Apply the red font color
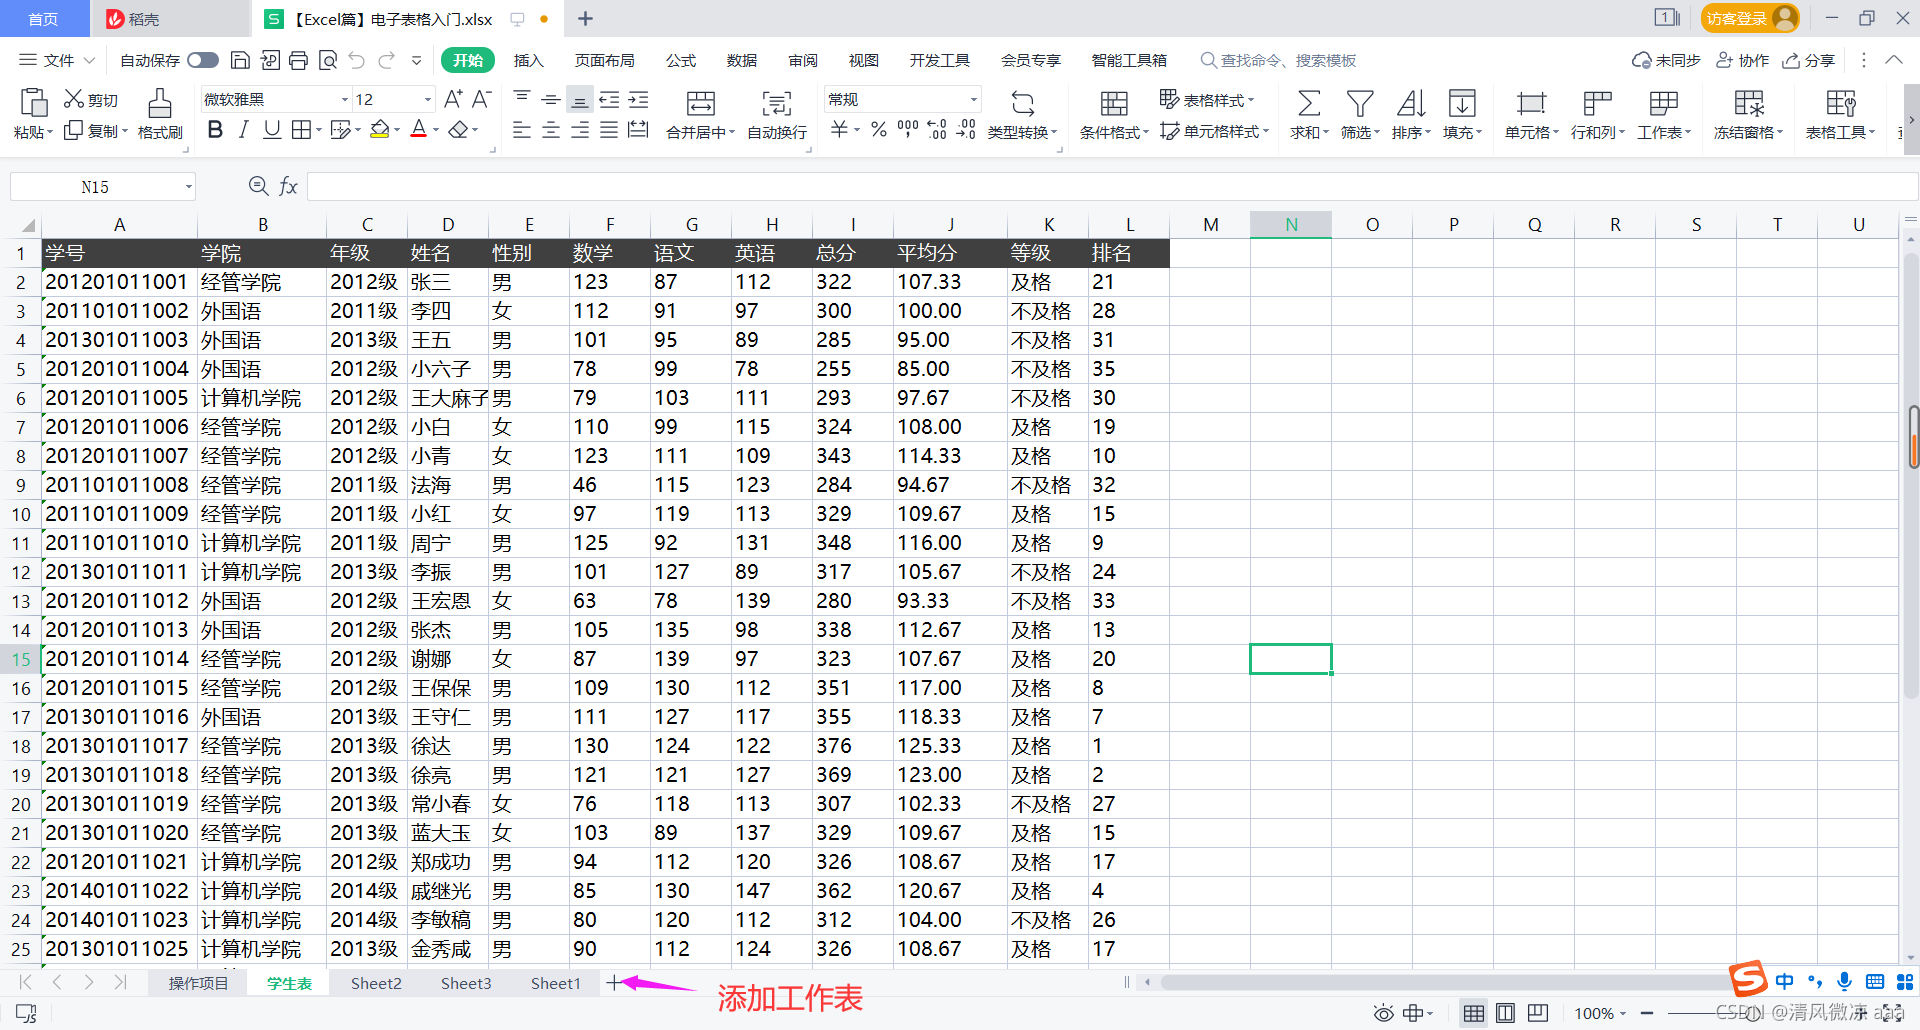 point(418,130)
